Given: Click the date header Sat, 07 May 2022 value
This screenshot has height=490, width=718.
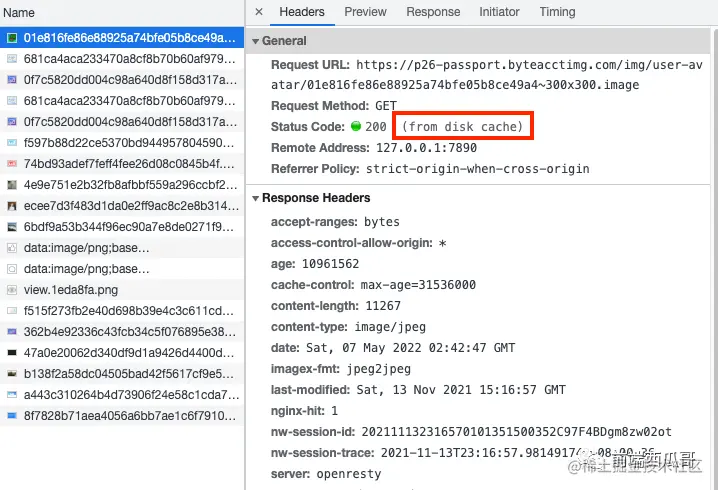Looking at the screenshot, I should tap(410, 348).
